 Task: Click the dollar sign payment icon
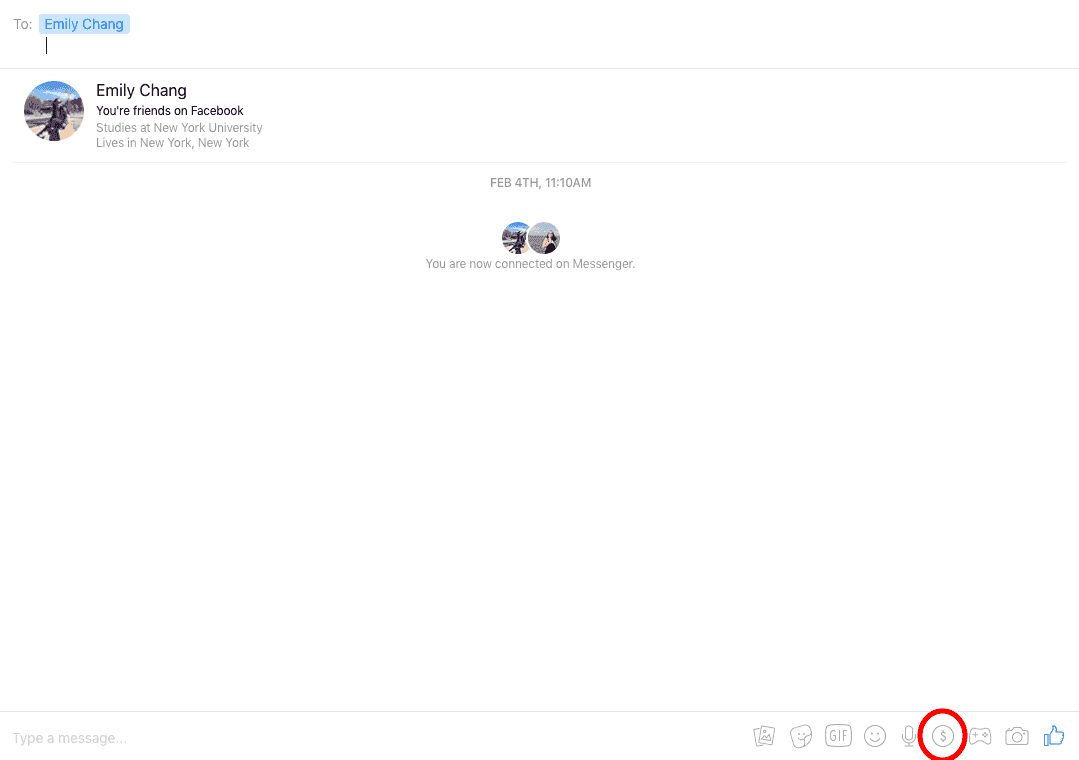point(942,737)
